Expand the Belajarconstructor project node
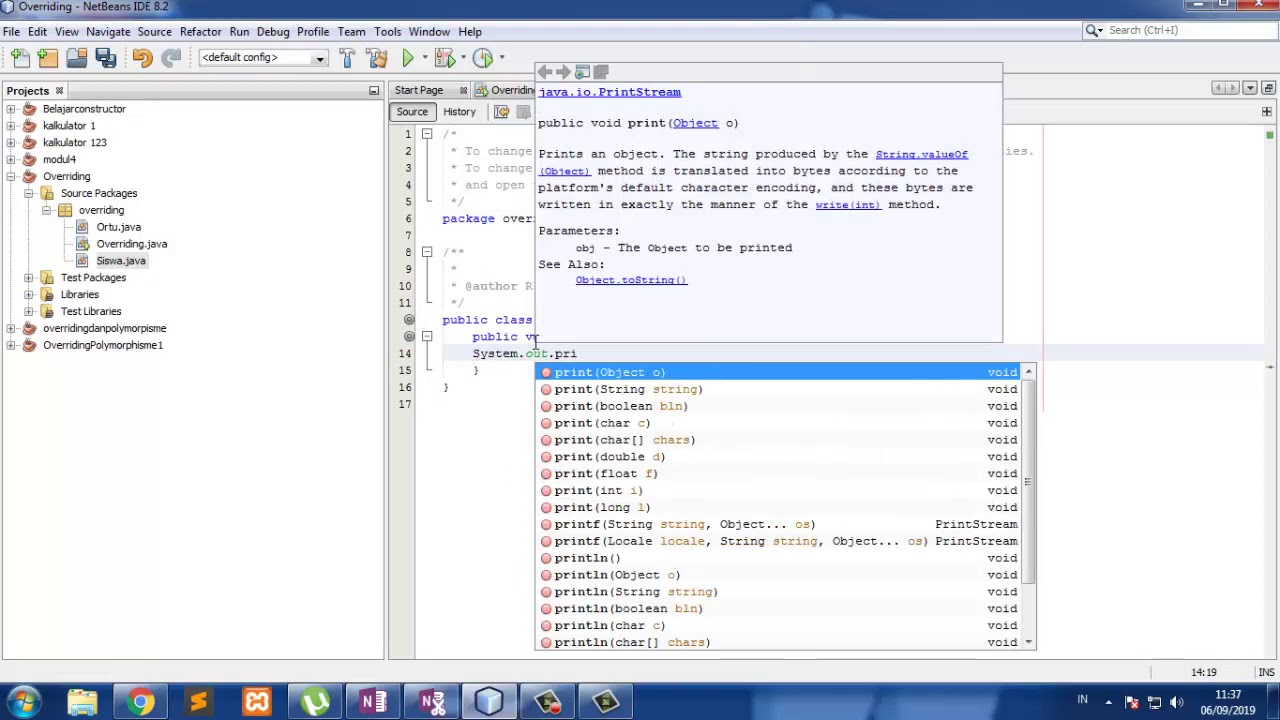Image resolution: width=1280 pixels, height=720 pixels. pyautogui.click(x=11, y=109)
